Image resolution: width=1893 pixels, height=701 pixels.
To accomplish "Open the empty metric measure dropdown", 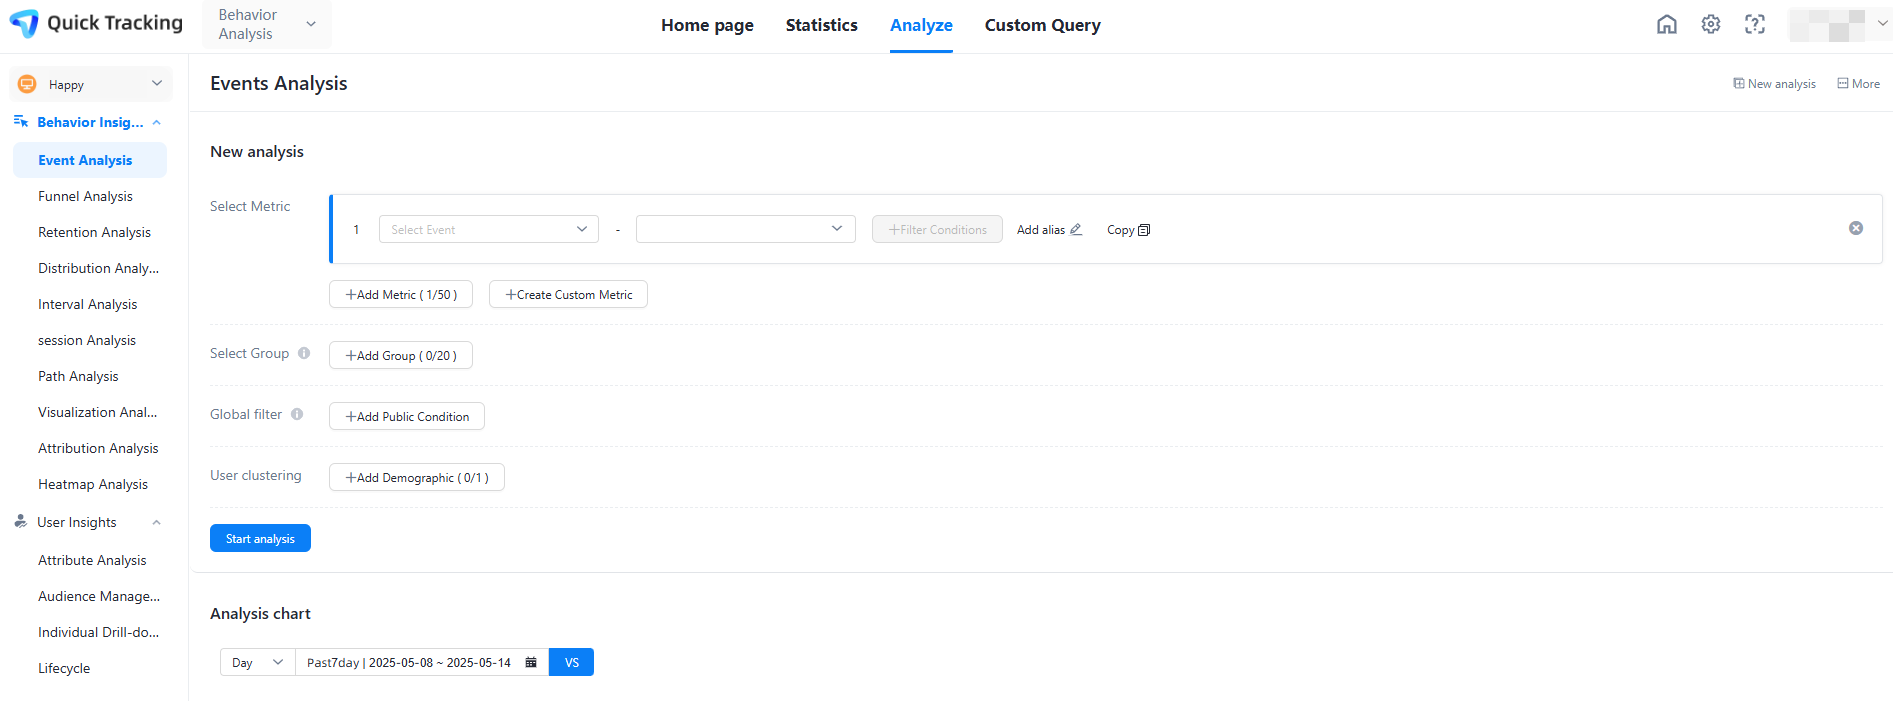I will (746, 229).
